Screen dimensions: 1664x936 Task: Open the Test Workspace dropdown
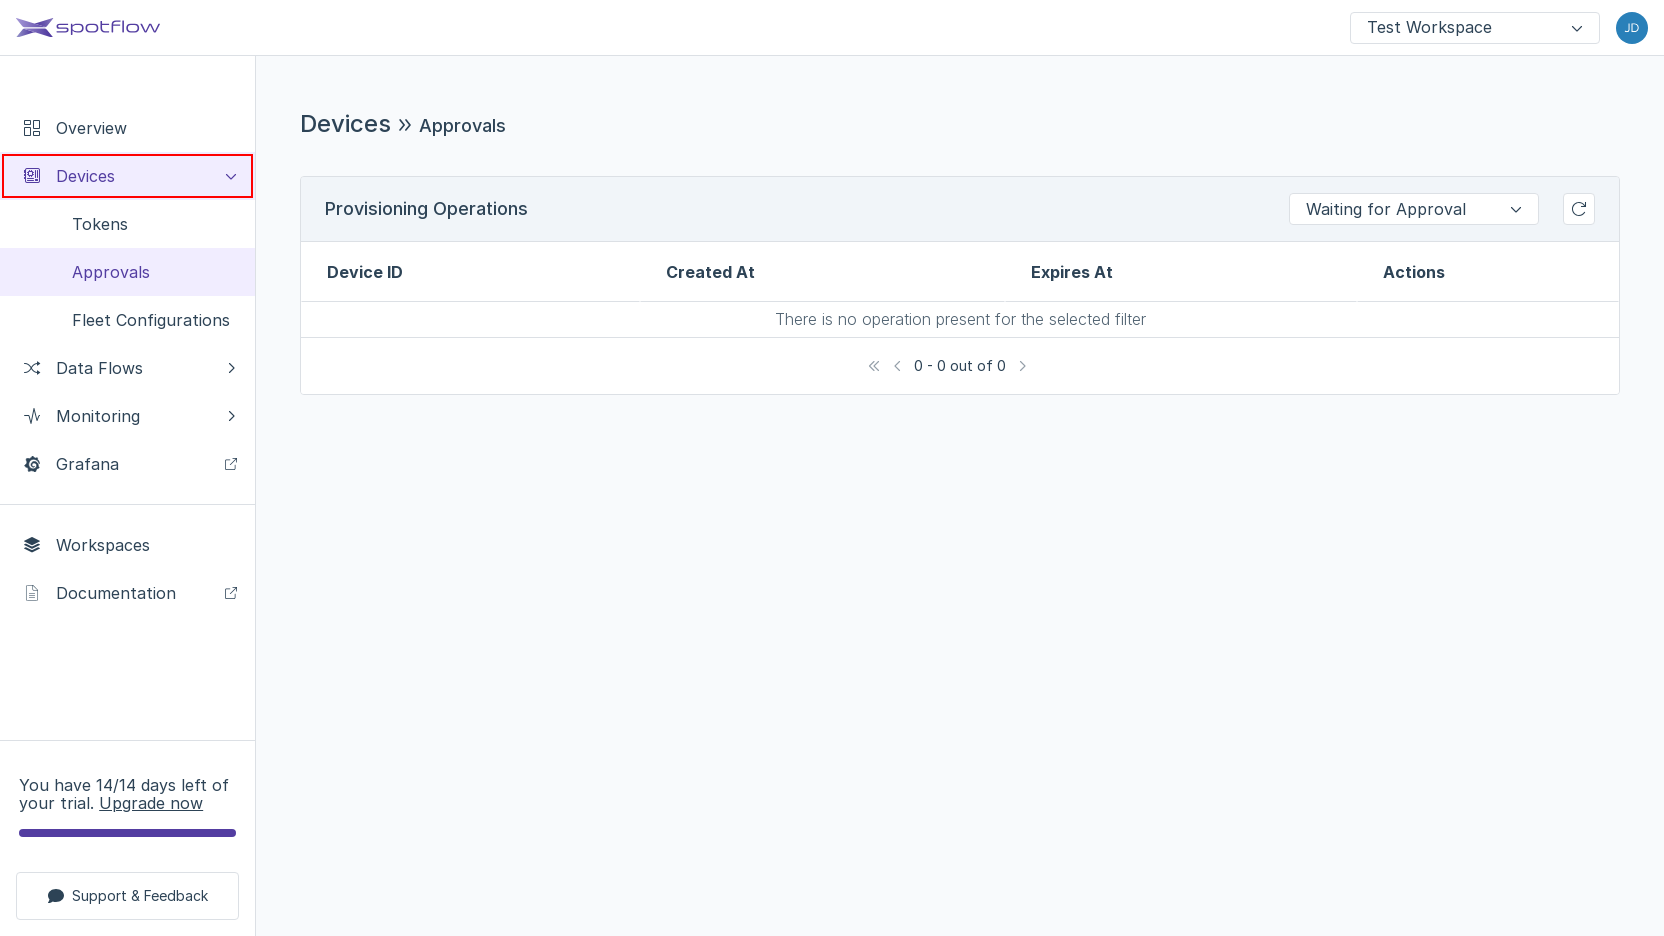click(x=1474, y=28)
